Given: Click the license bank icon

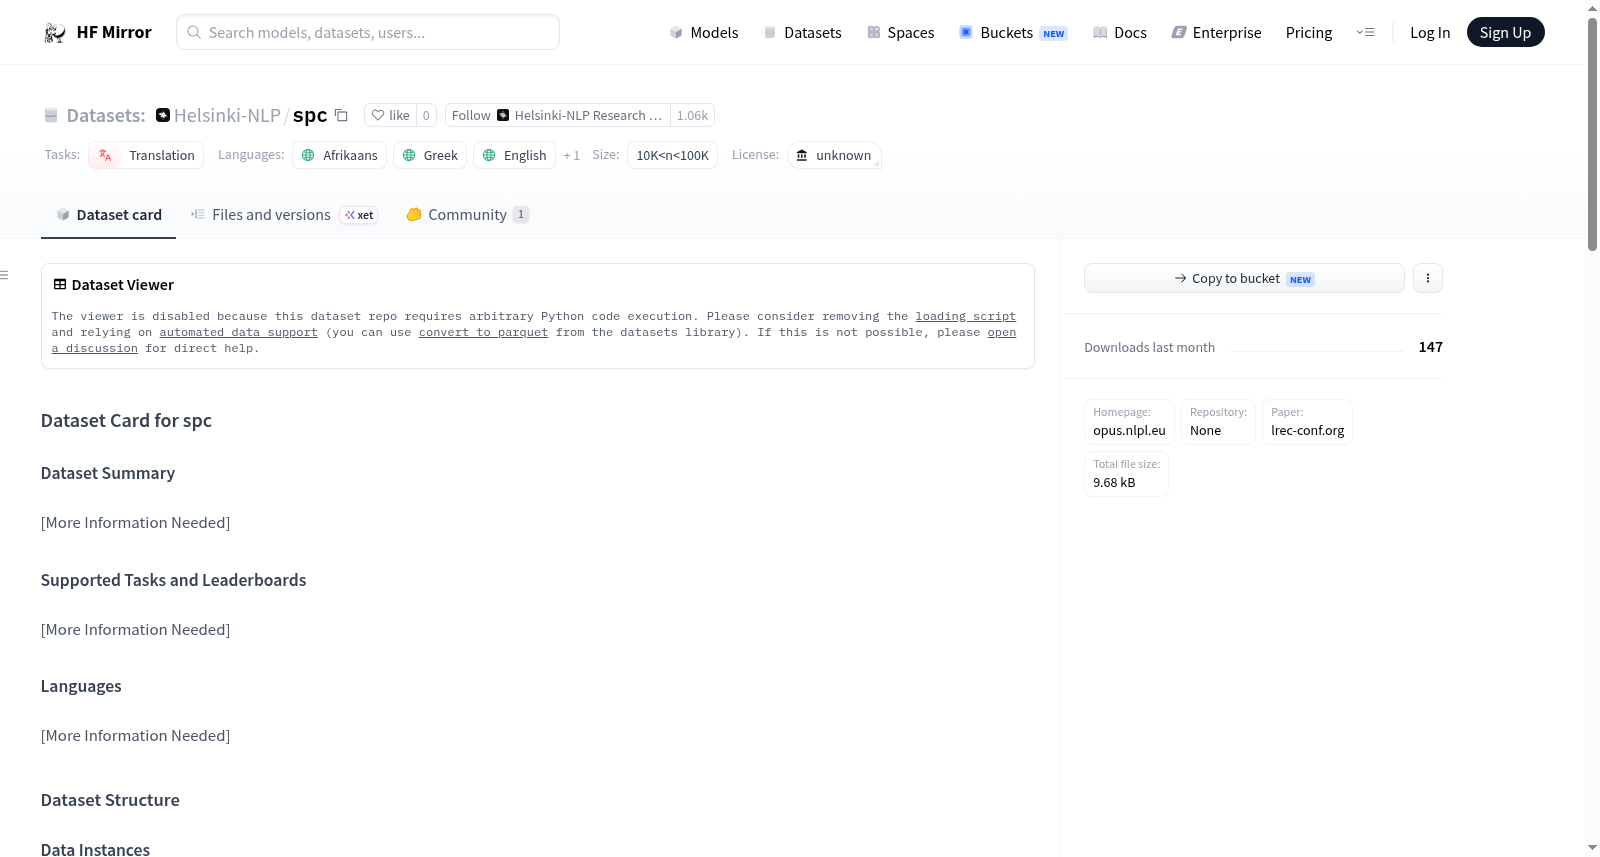Looking at the screenshot, I should coord(802,155).
